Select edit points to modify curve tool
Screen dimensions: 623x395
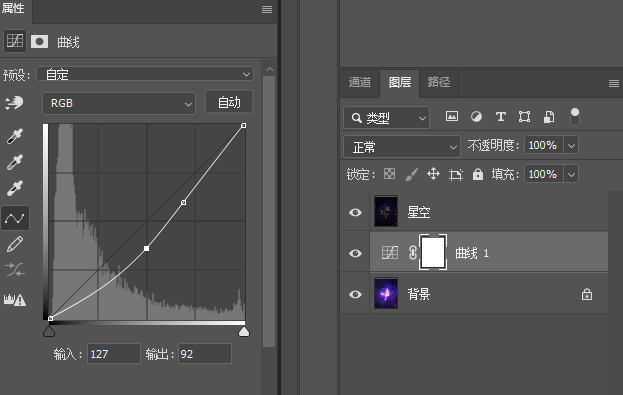click(x=15, y=218)
